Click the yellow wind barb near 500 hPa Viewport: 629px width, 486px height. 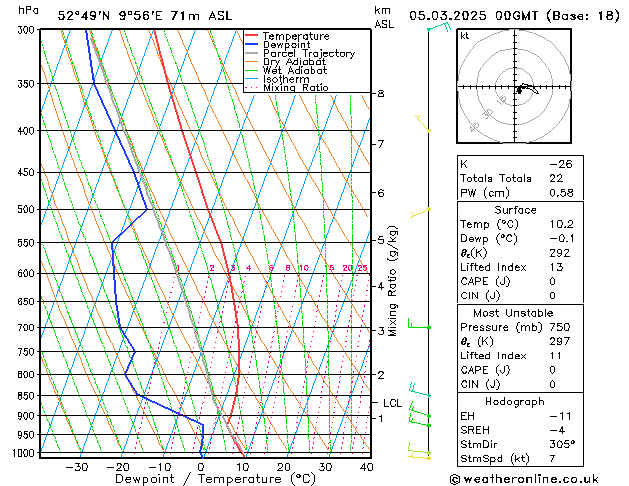tap(422, 212)
